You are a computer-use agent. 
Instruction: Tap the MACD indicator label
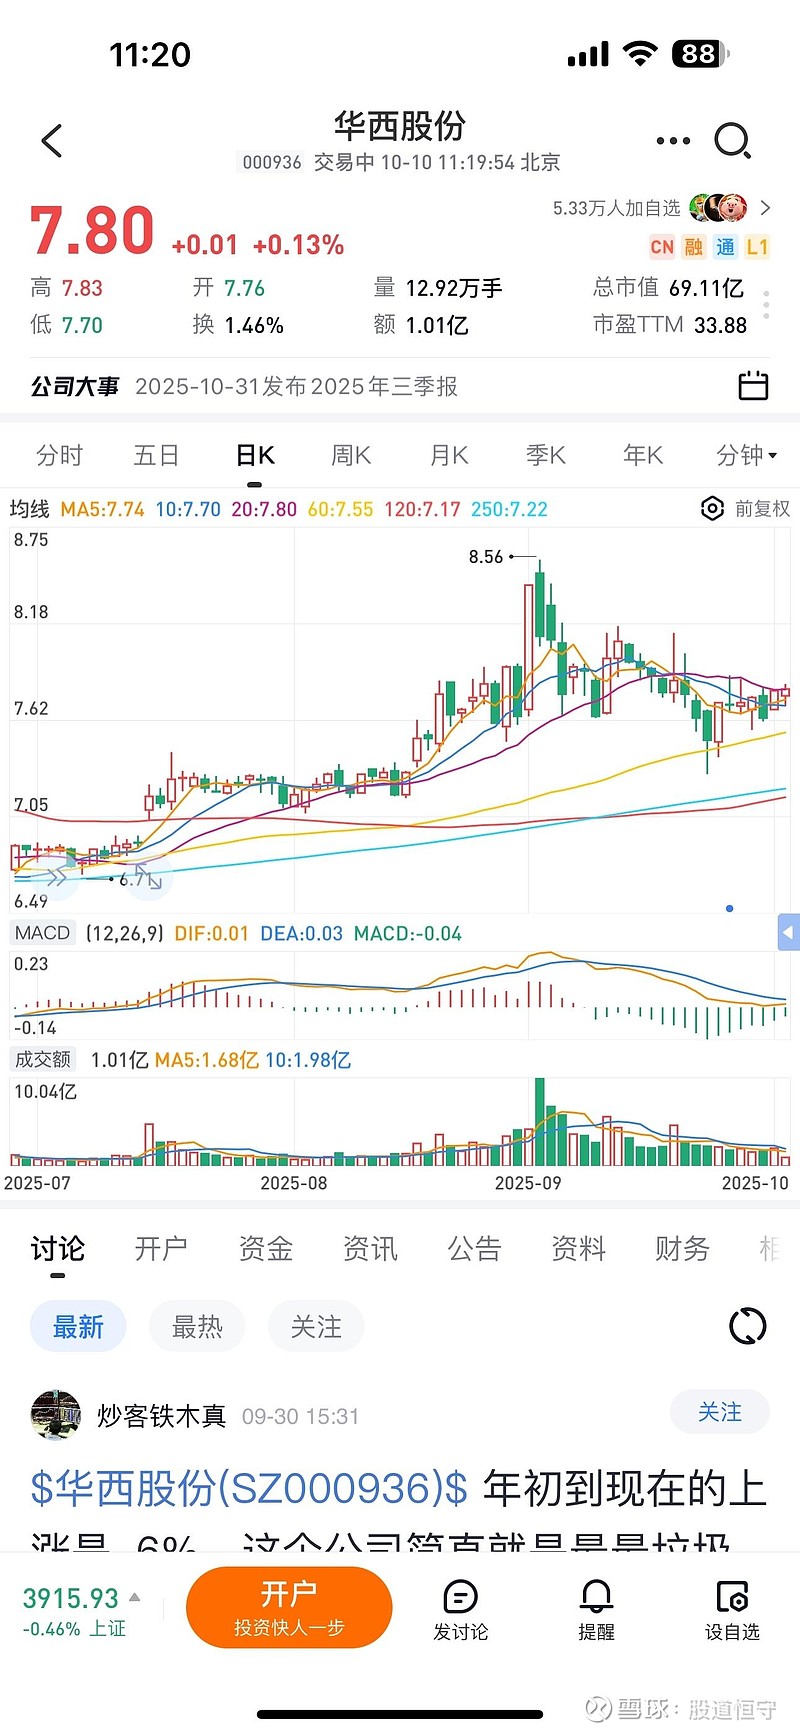43,933
